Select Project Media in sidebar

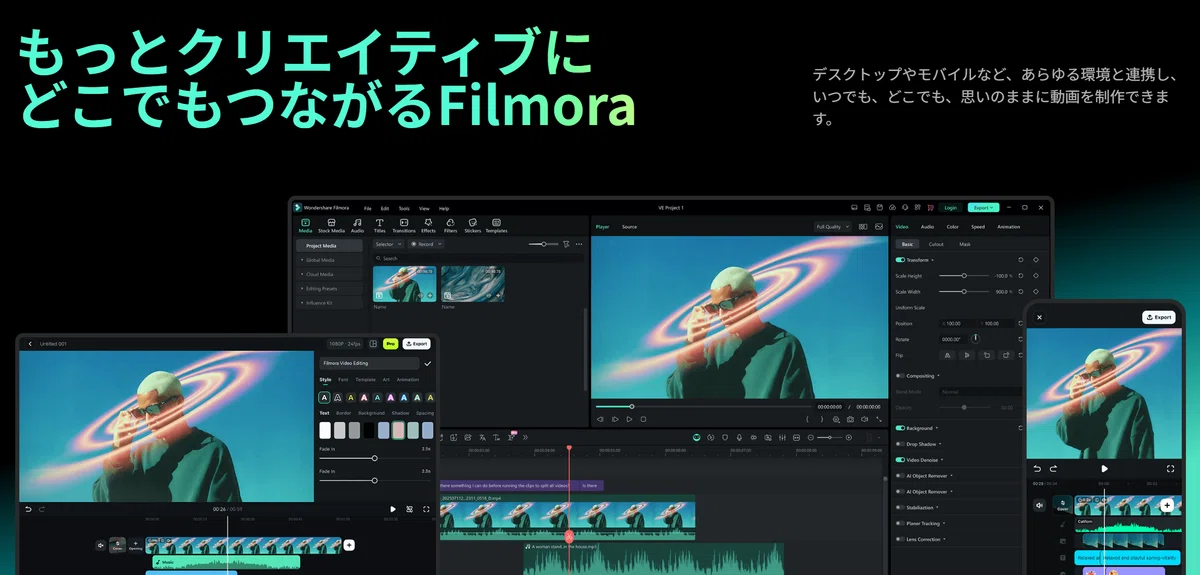point(328,245)
